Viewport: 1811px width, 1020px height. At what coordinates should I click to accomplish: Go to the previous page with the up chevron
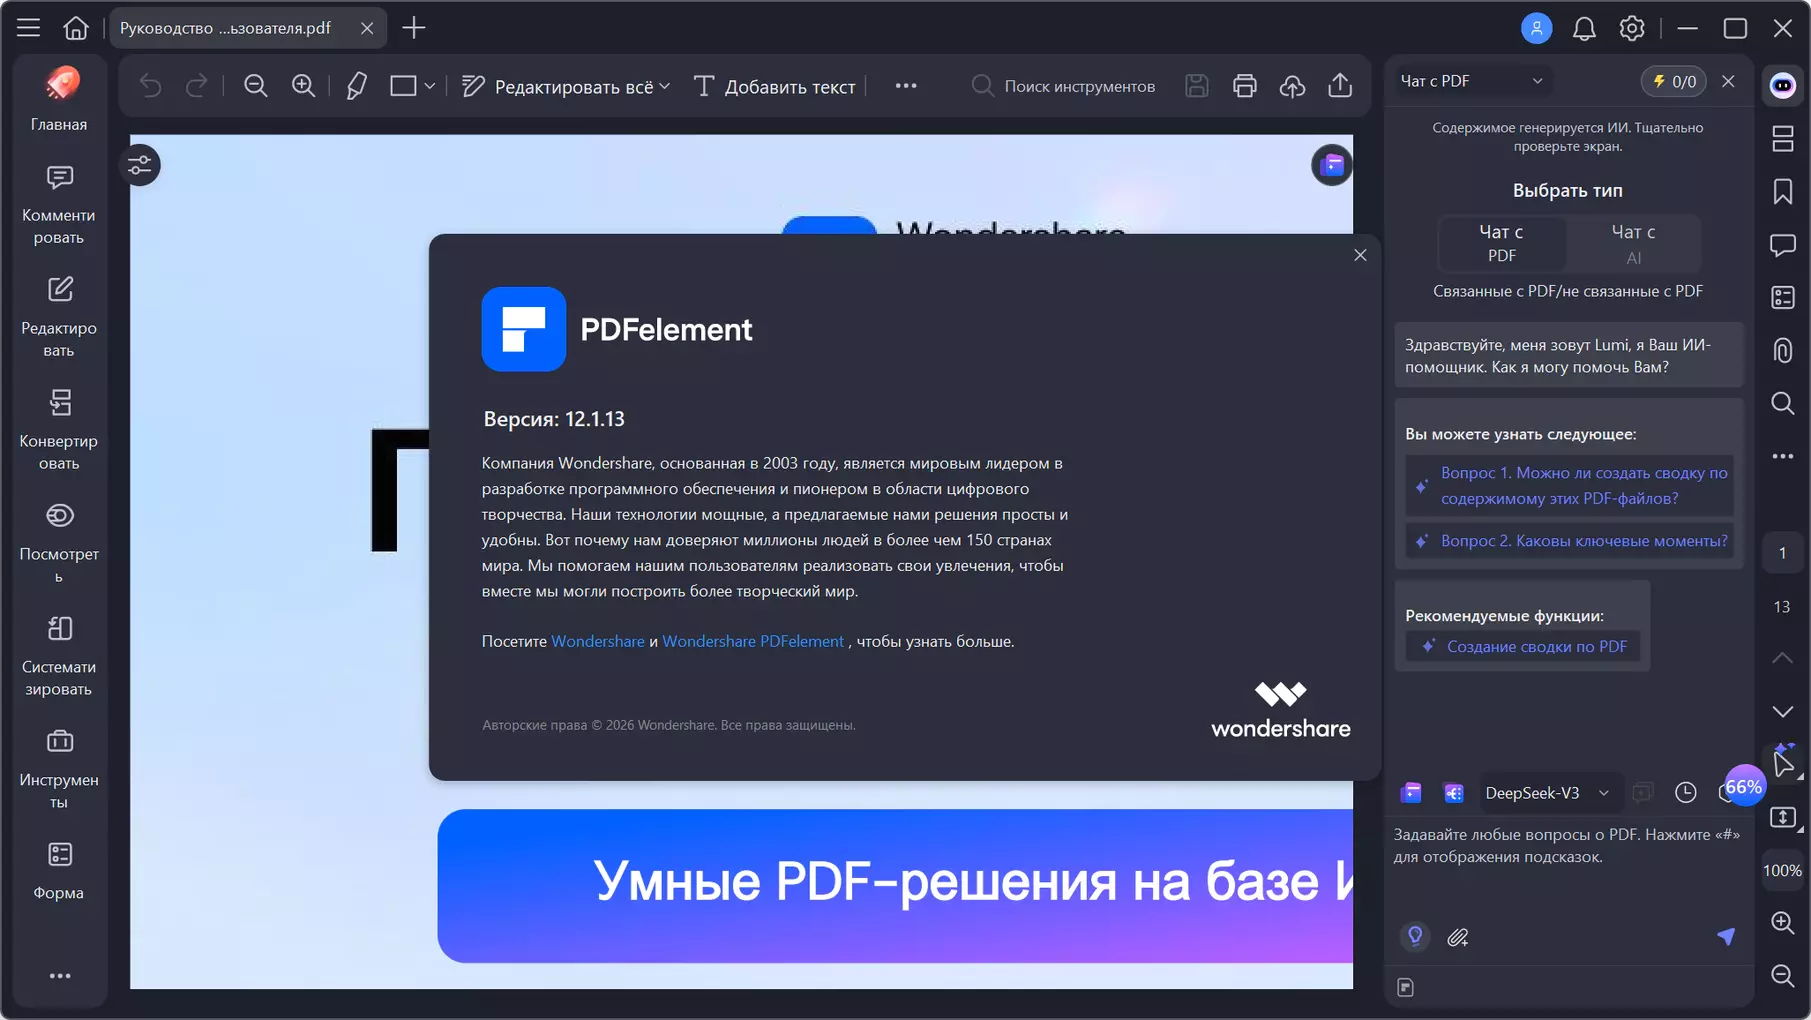(1783, 658)
